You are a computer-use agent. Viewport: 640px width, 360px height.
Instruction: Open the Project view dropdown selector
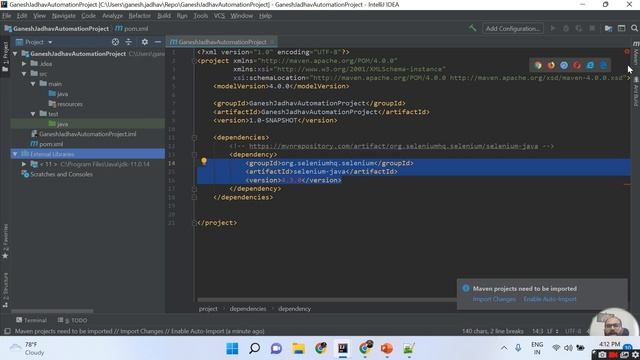(x=34, y=42)
